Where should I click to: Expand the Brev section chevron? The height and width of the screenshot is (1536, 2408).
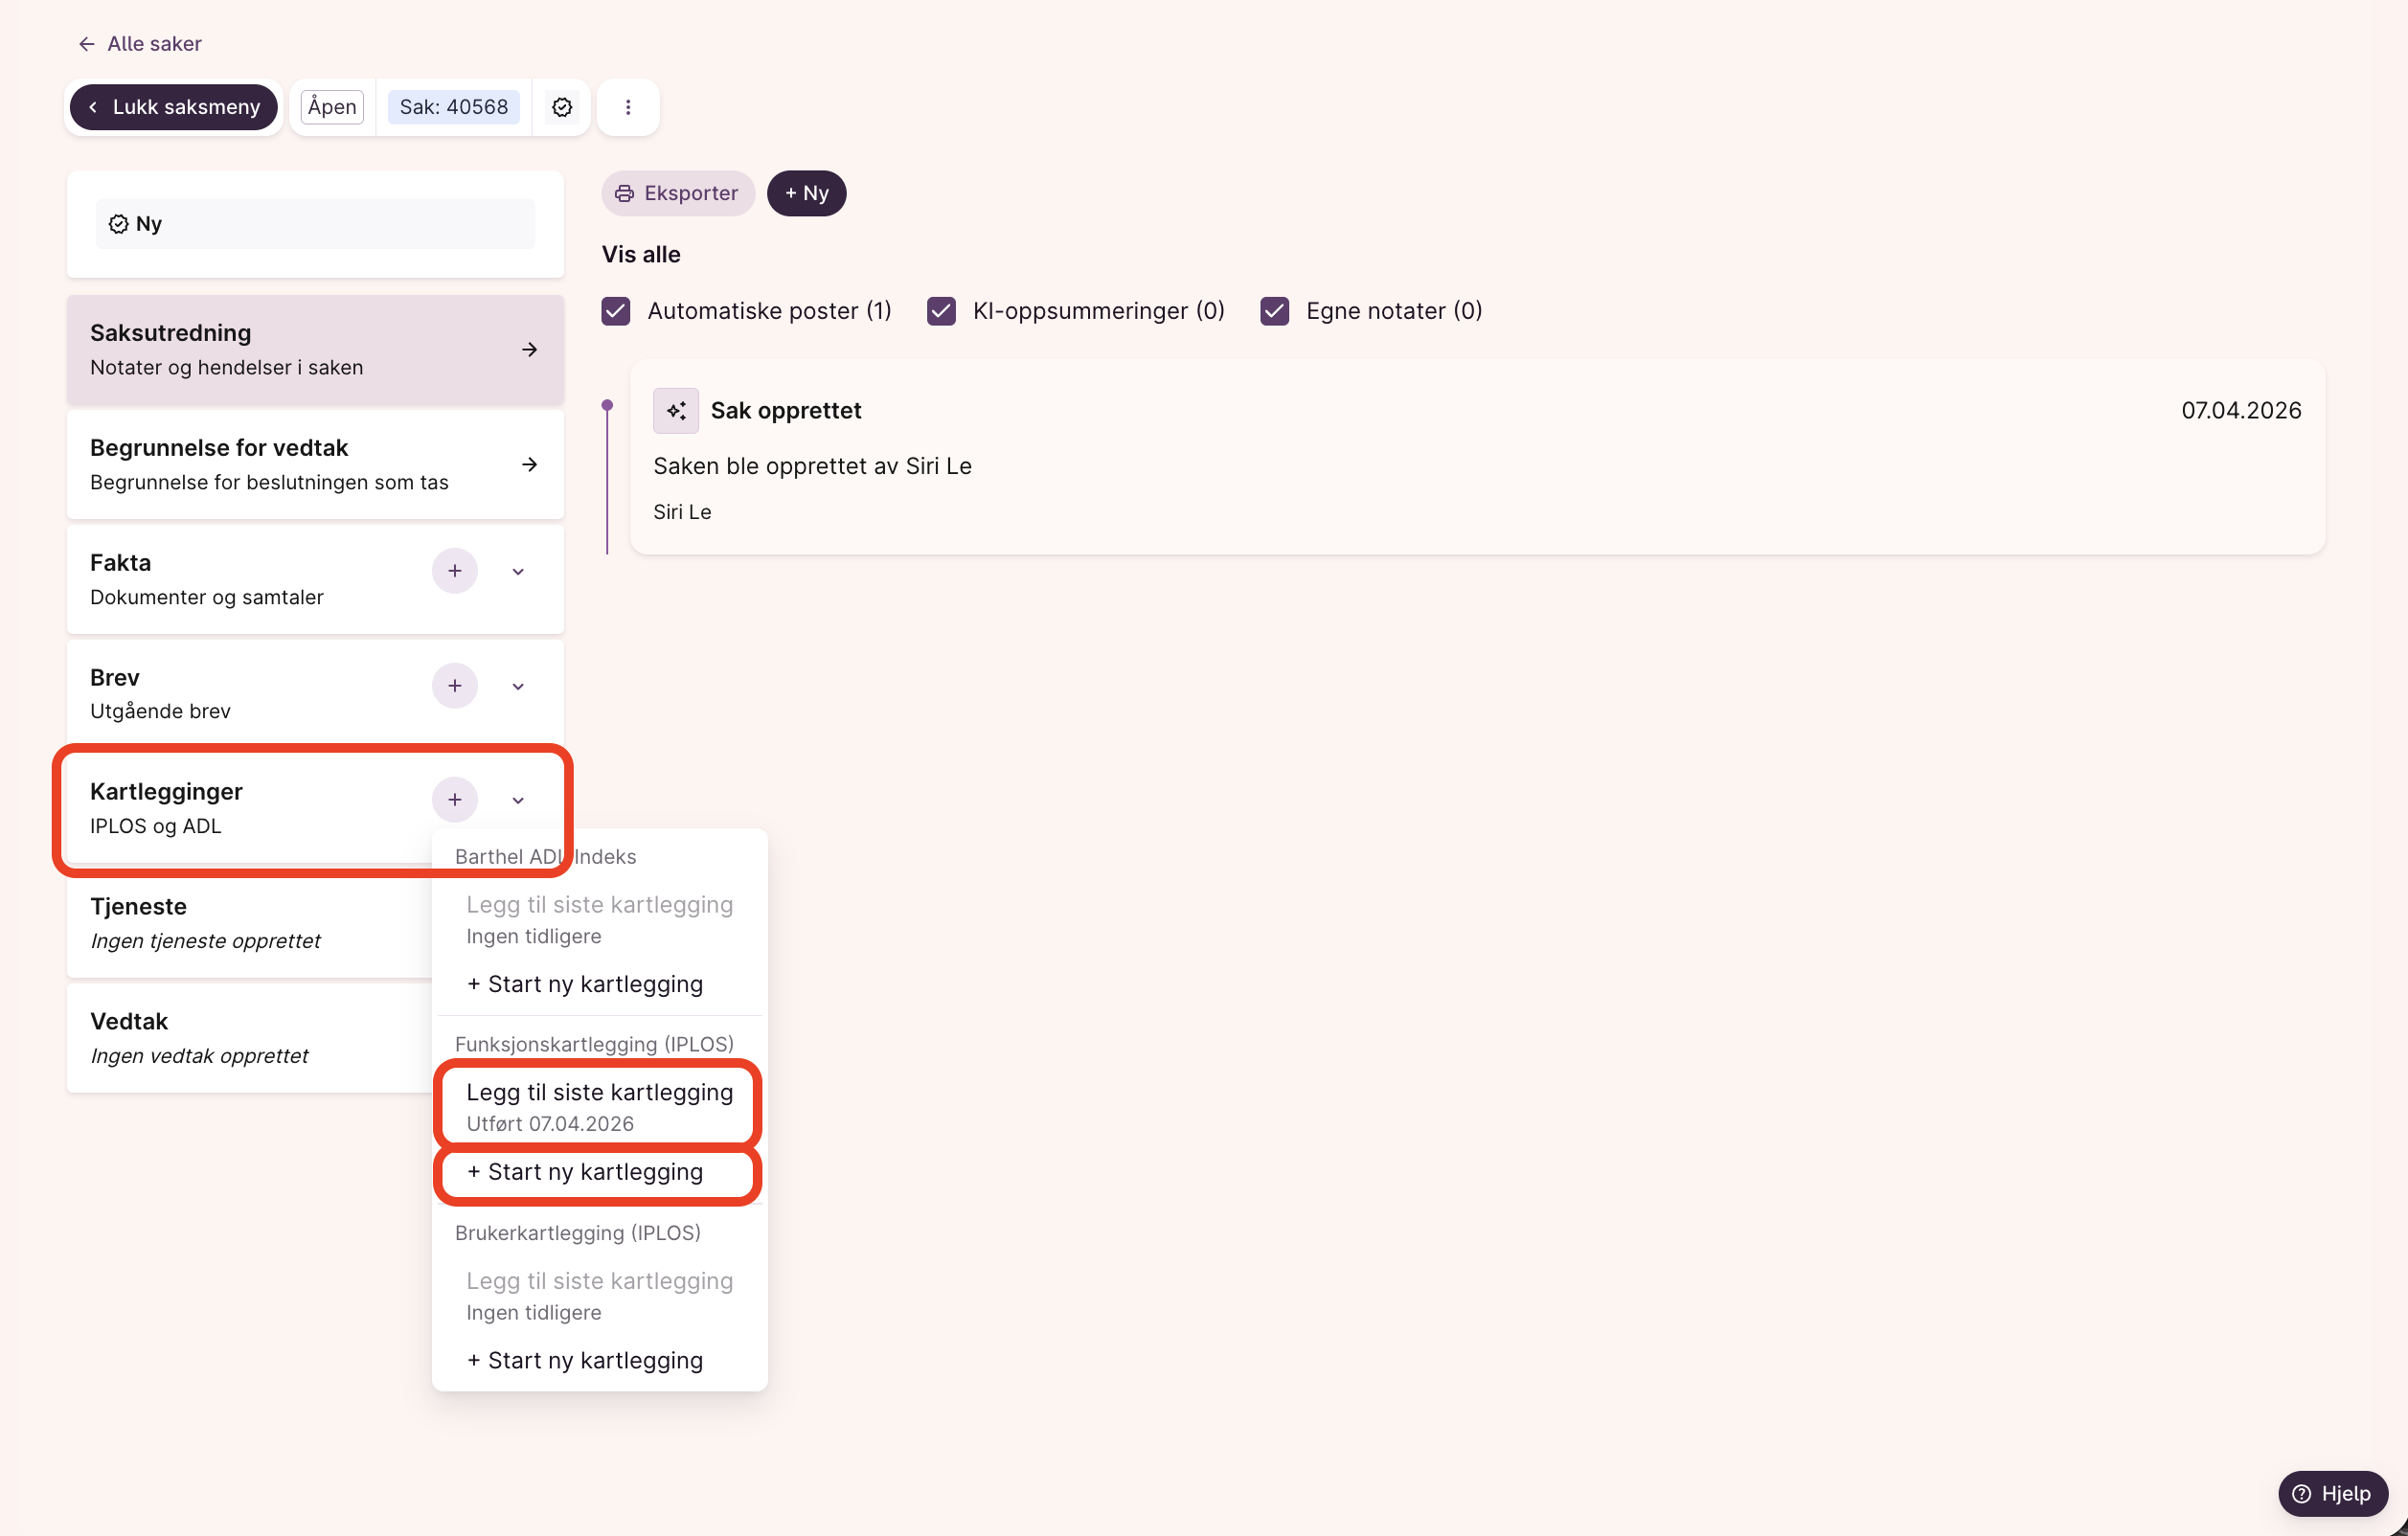click(518, 687)
